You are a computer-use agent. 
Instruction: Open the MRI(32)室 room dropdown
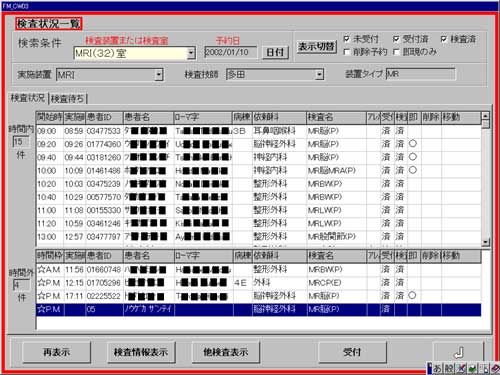point(191,53)
